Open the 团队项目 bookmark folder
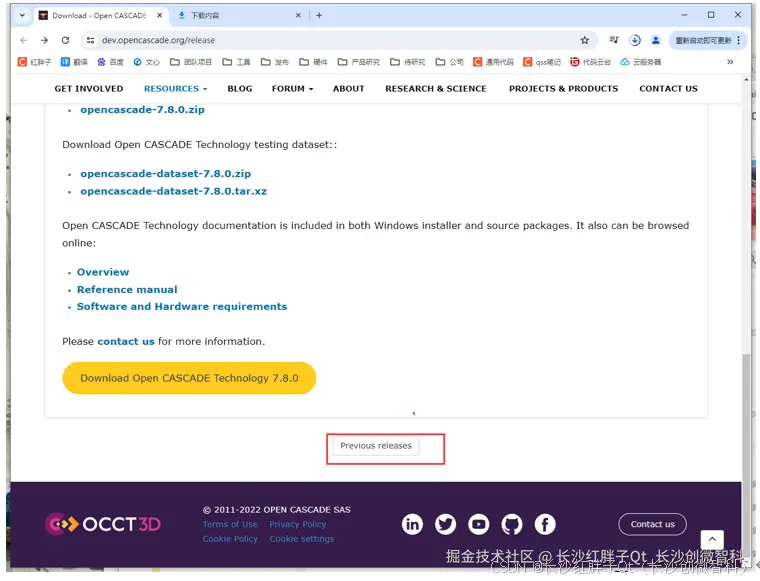The width and height of the screenshot is (760, 581). tap(191, 62)
